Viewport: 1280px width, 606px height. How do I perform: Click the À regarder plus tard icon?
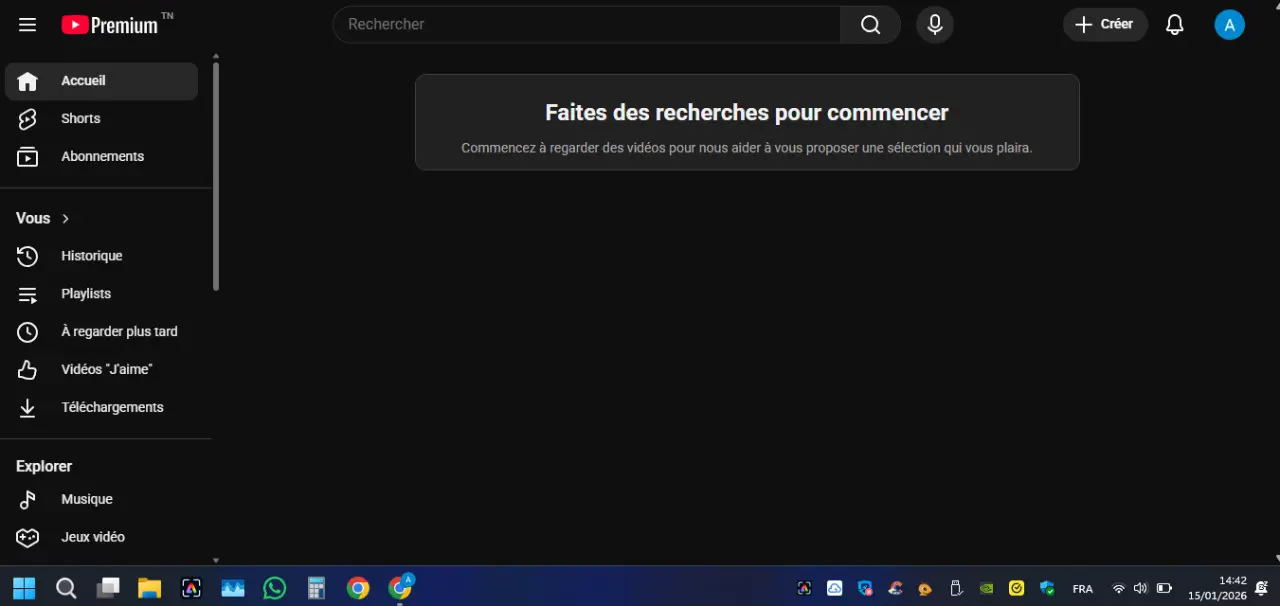point(27,332)
